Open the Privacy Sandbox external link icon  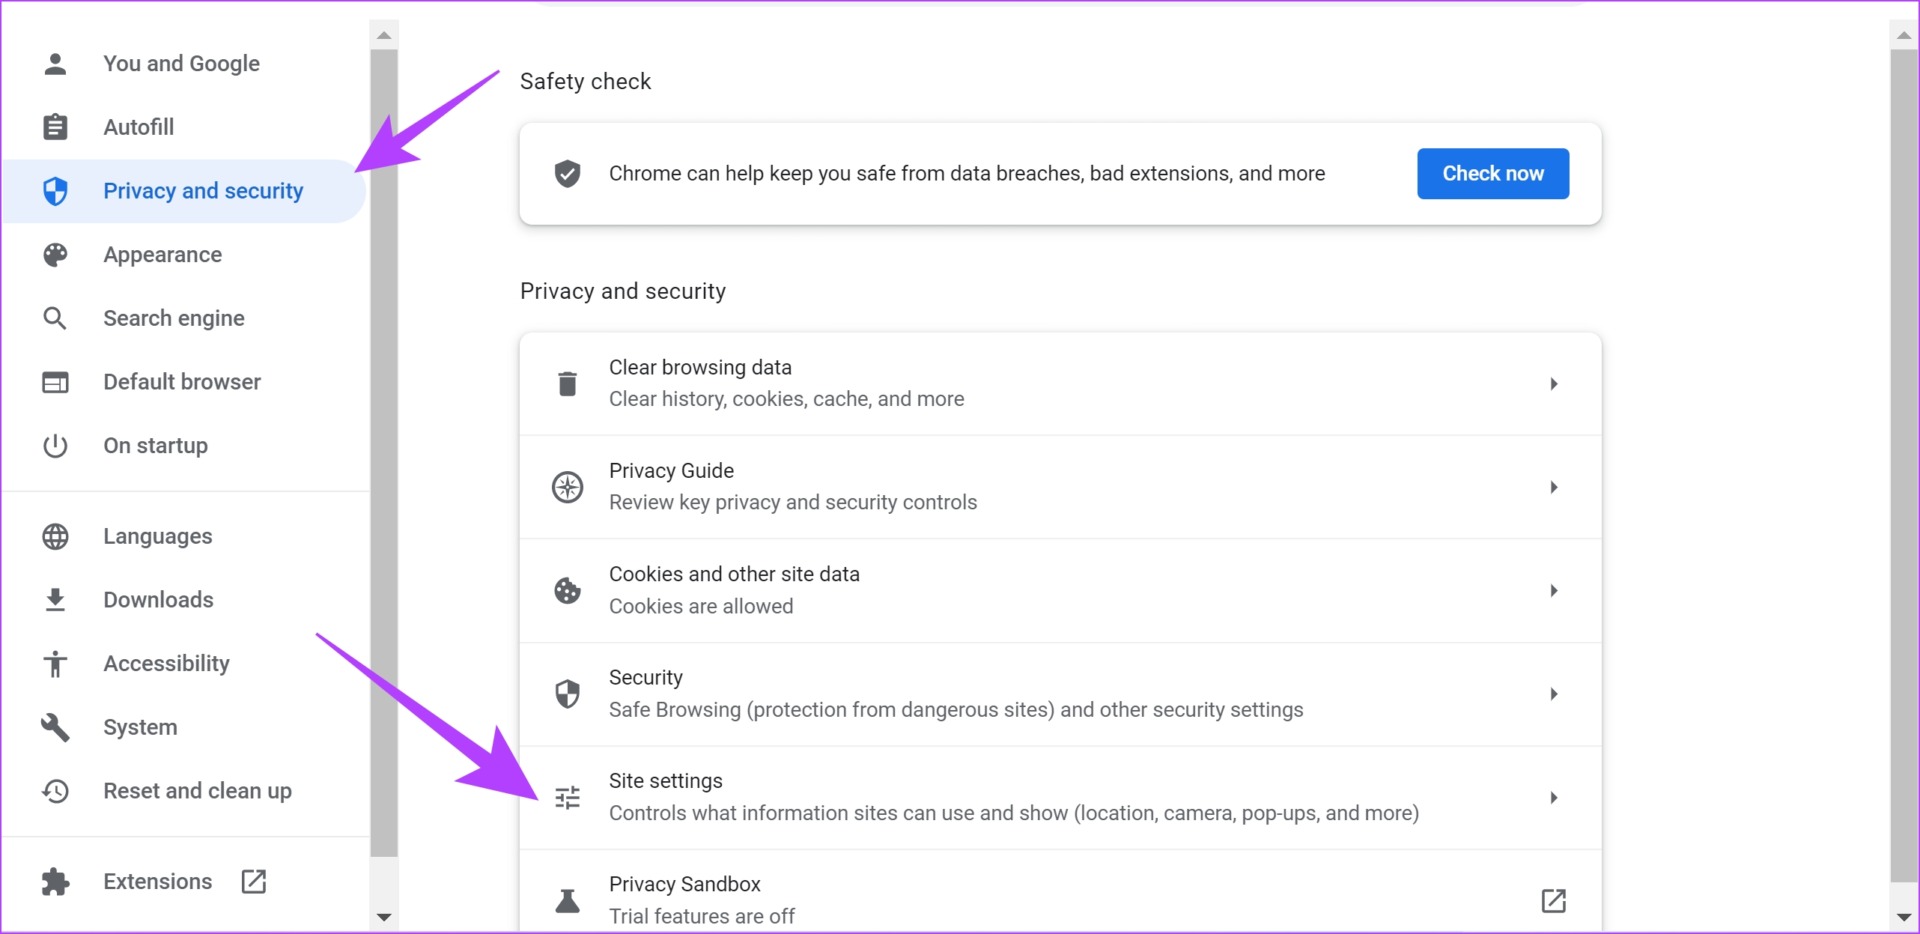point(1553,901)
